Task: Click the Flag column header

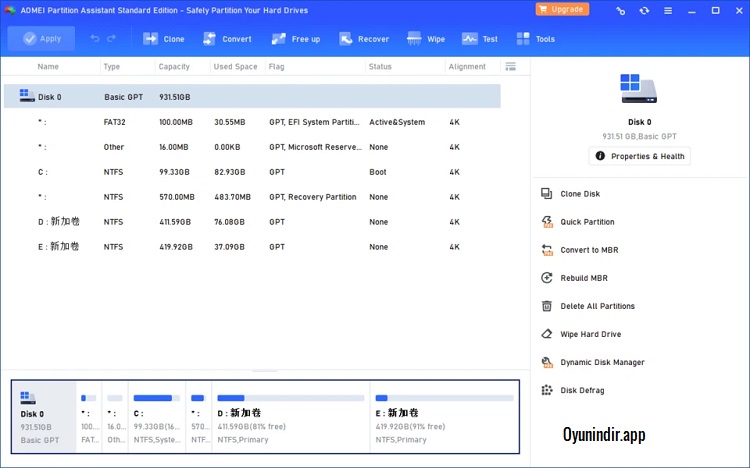Action: 276,67
